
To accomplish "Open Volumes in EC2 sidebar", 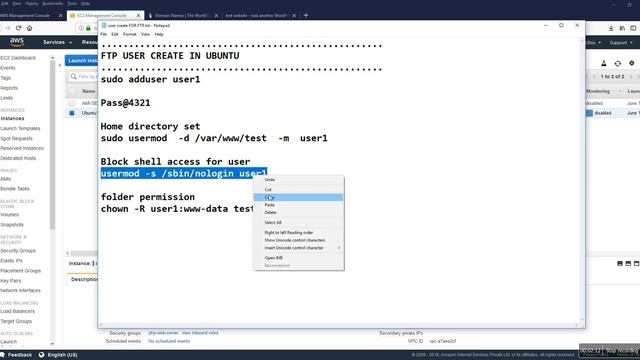I will tap(9, 215).
